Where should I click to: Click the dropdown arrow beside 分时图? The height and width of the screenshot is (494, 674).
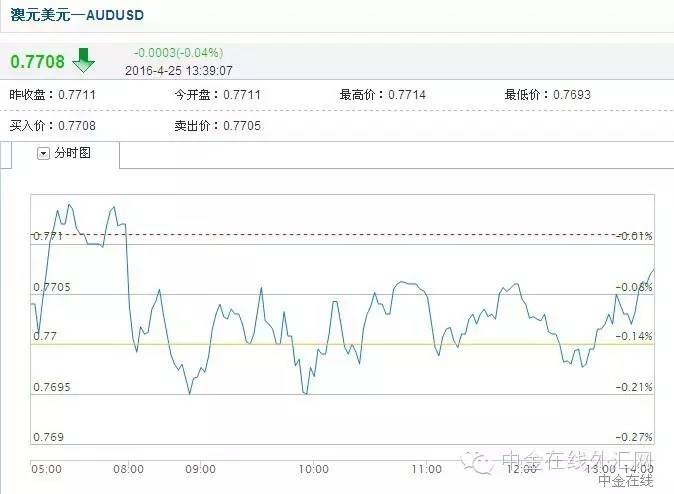pos(43,153)
